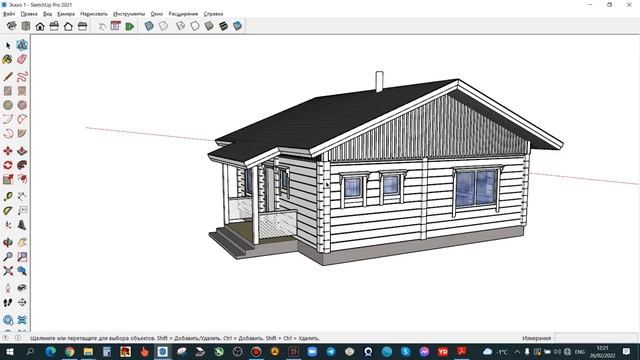Switch to Right view
This screenshot has height=360, width=640.
[x=54, y=26]
